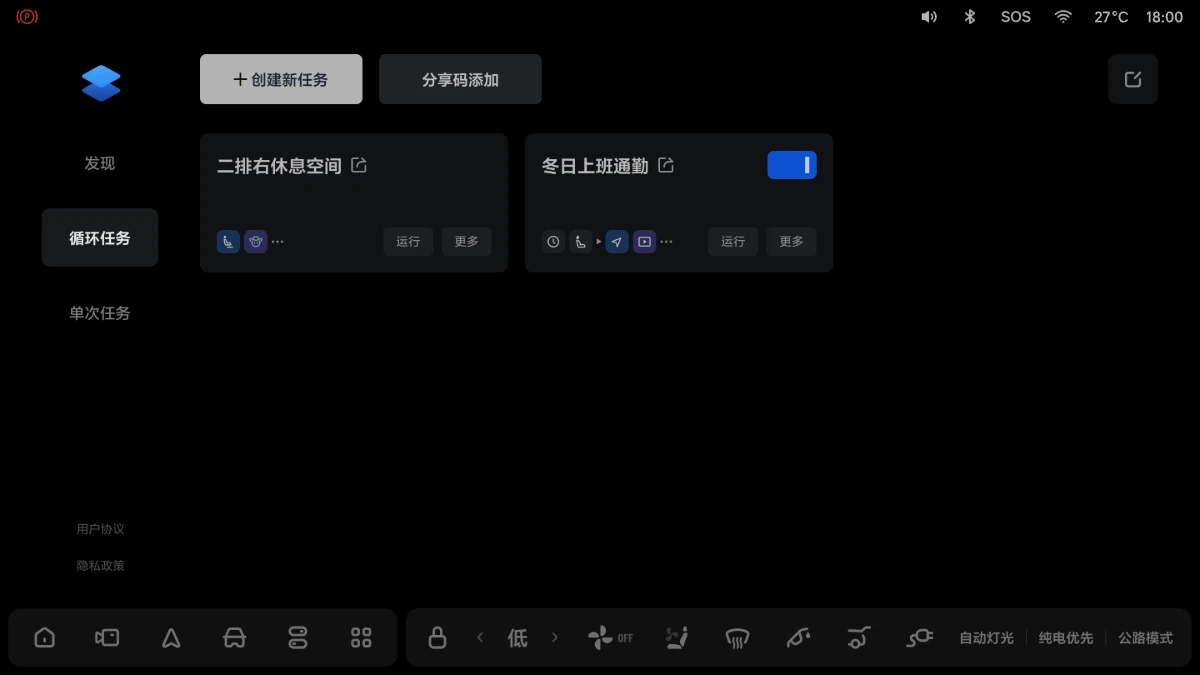Click the SOS status indicator
Screen dimensions: 1200x675
(1016, 17)
